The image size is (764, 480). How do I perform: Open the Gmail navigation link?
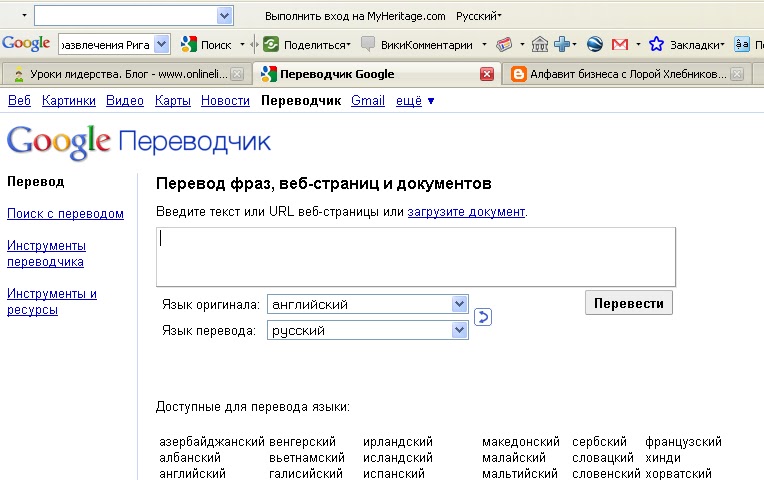(368, 101)
